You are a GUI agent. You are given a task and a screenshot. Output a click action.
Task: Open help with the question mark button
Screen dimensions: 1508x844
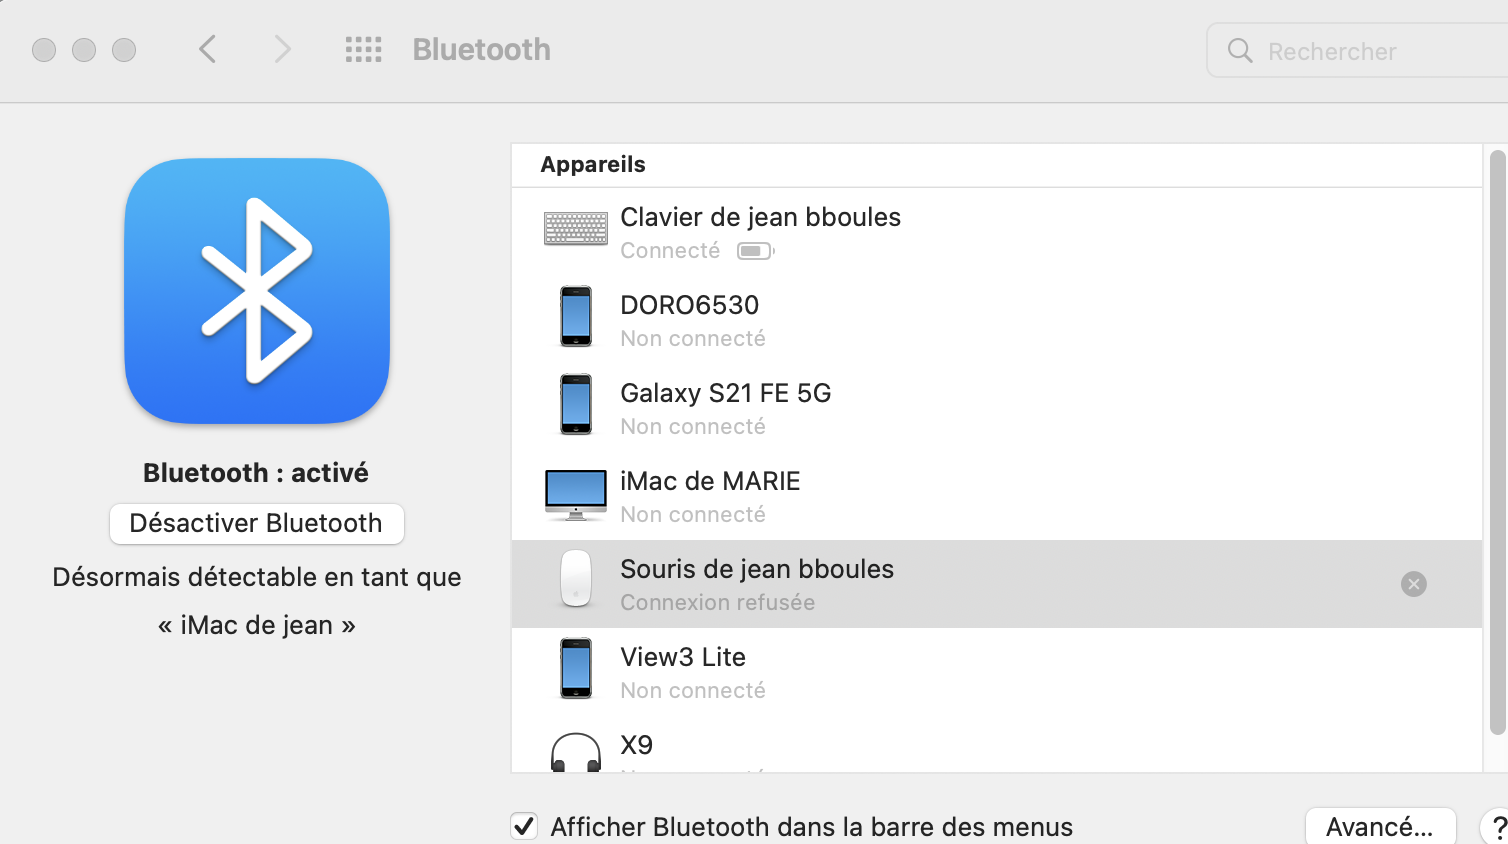point(1497,827)
